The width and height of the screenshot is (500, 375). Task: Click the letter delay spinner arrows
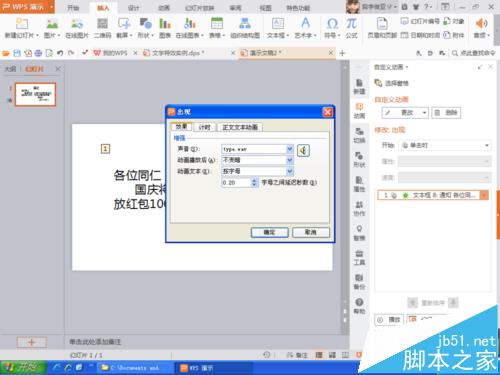254,182
